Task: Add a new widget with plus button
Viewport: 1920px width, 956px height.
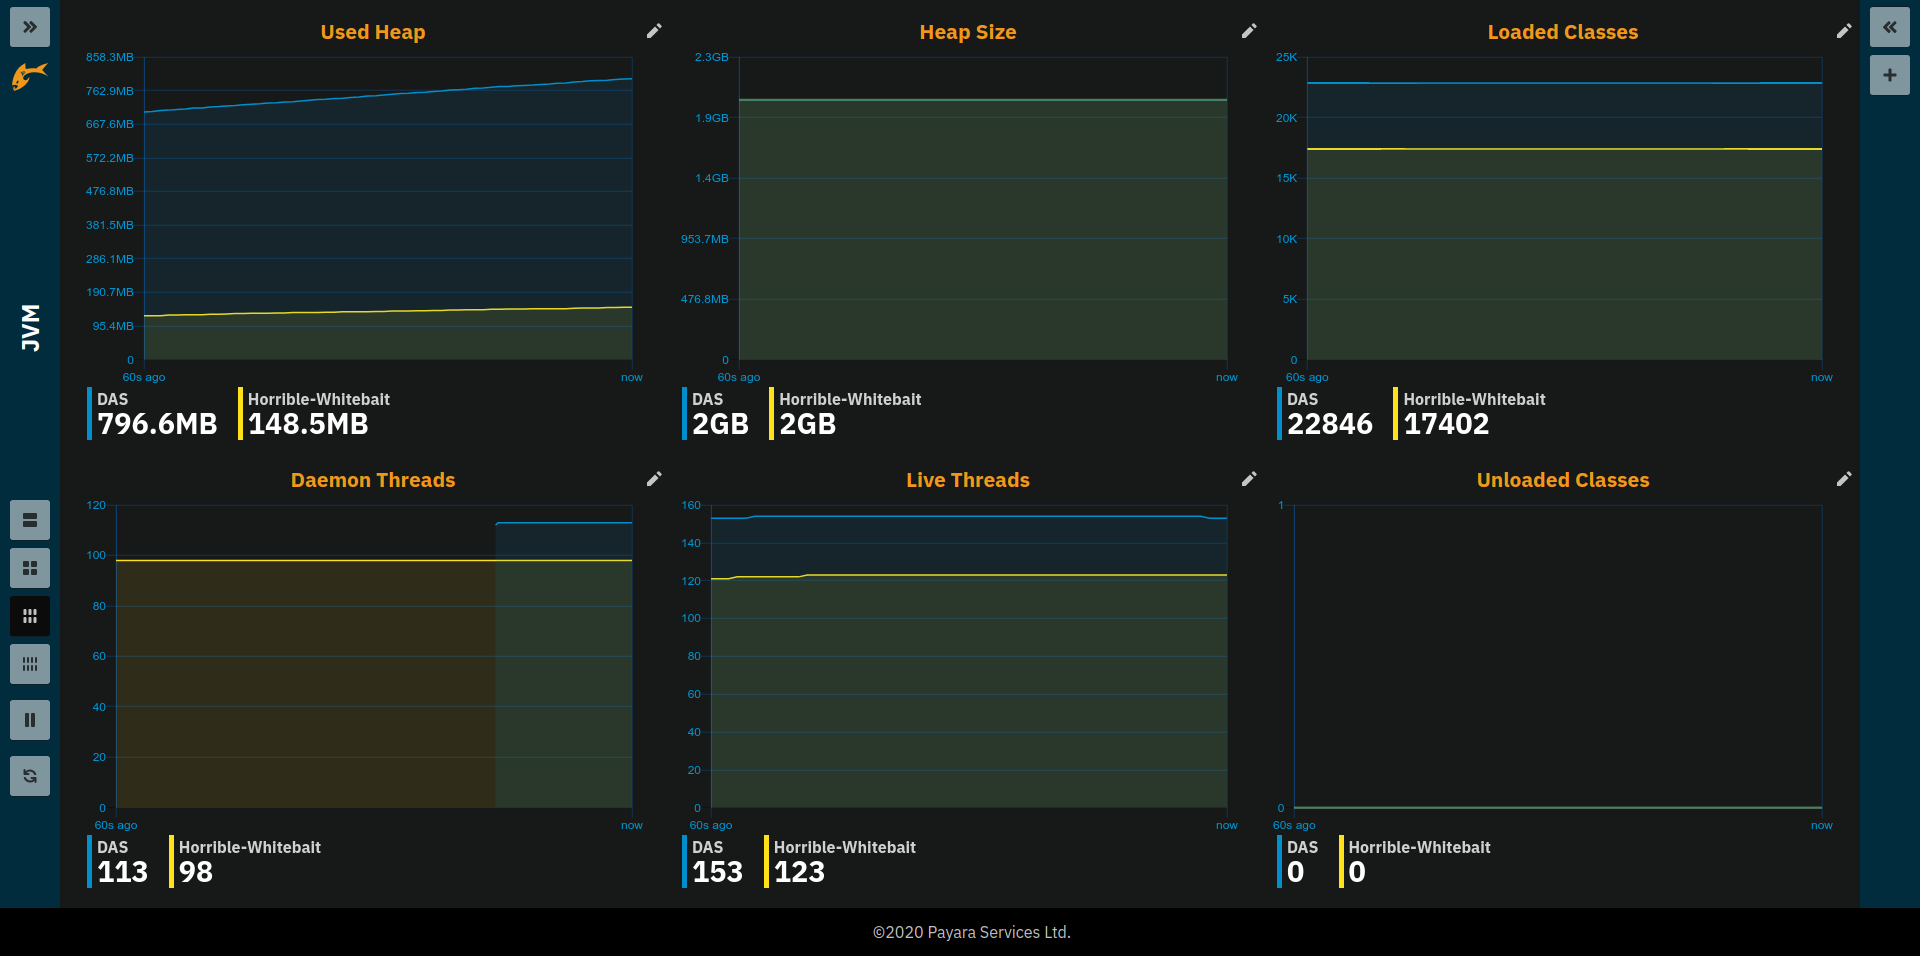Action: tap(1889, 75)
